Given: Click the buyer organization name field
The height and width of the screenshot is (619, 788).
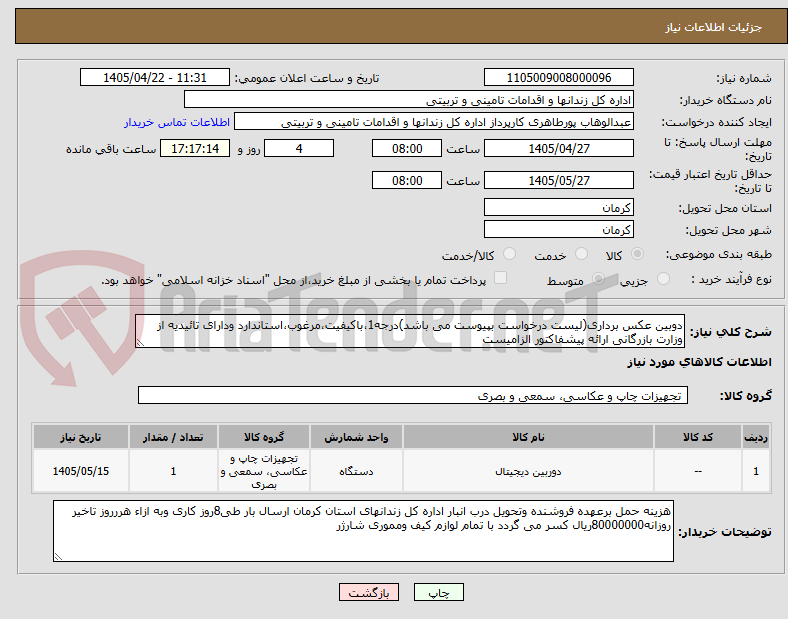Looking at the screenshot, I should 409,99.
